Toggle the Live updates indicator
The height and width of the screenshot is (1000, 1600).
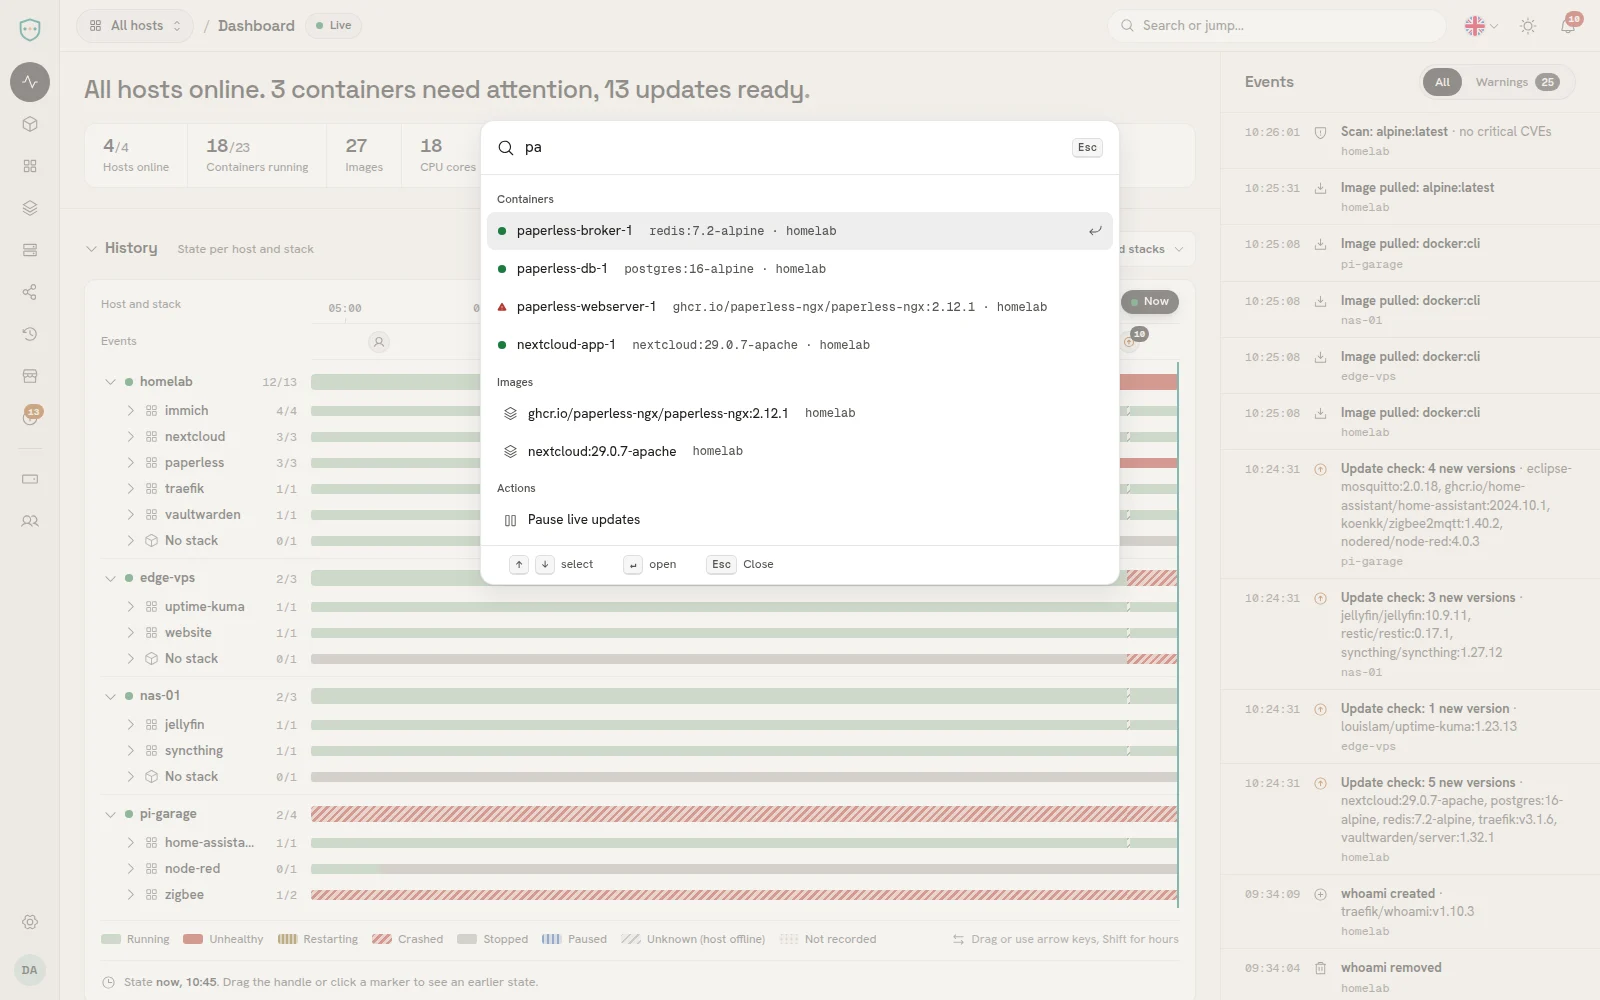point(334,26)
